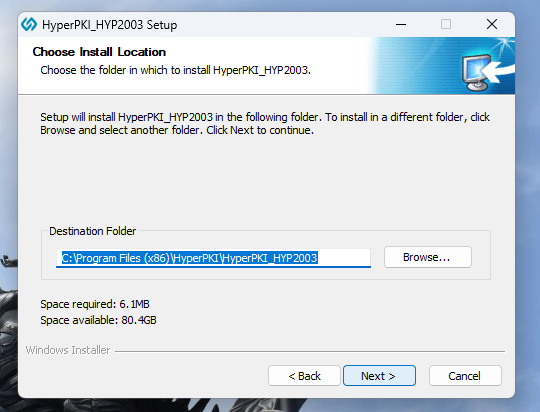Click the Space required 6.1MB text
540x412 pixels.
[x=95, y=304]
